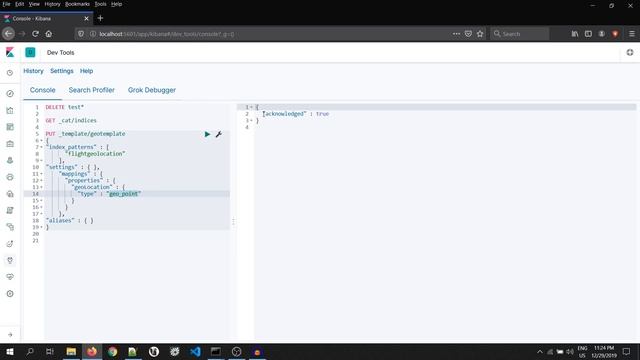The width and height of the screenshot is (640, 360).
Task: Open Firefox Bookmarks menu
Action: pos(77,4)
